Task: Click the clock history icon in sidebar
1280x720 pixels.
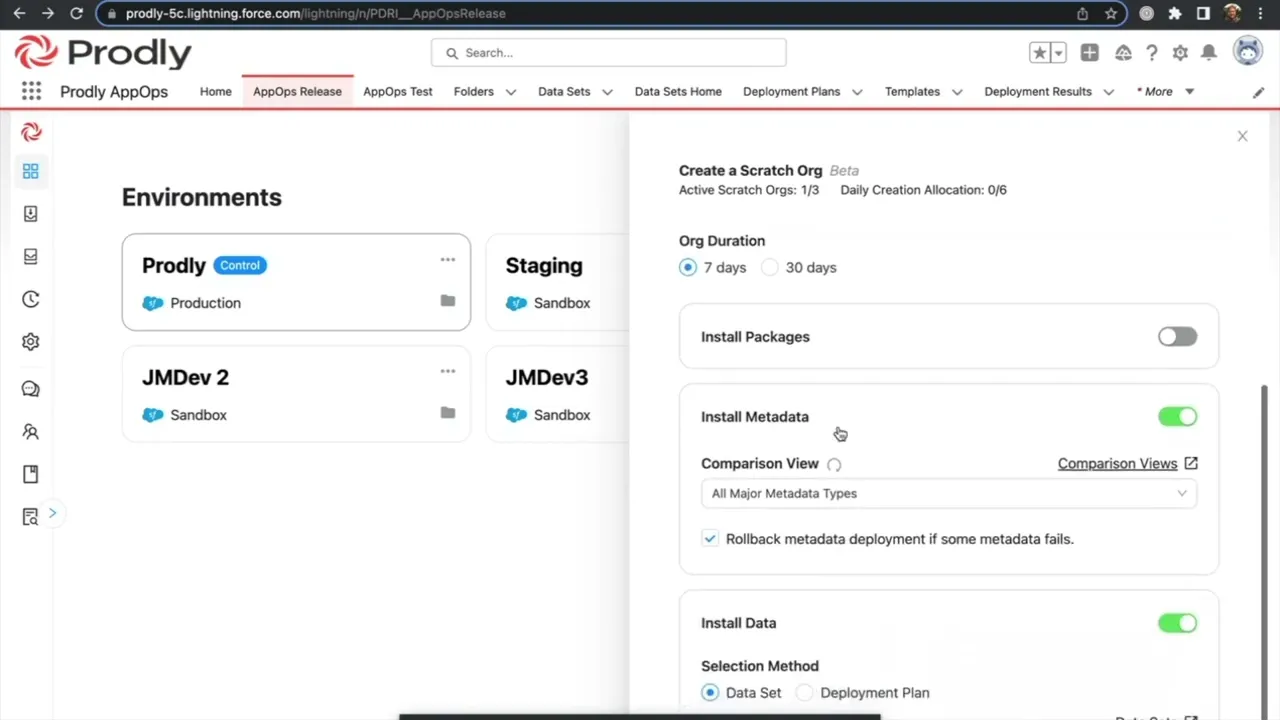Action: point(31,299)
